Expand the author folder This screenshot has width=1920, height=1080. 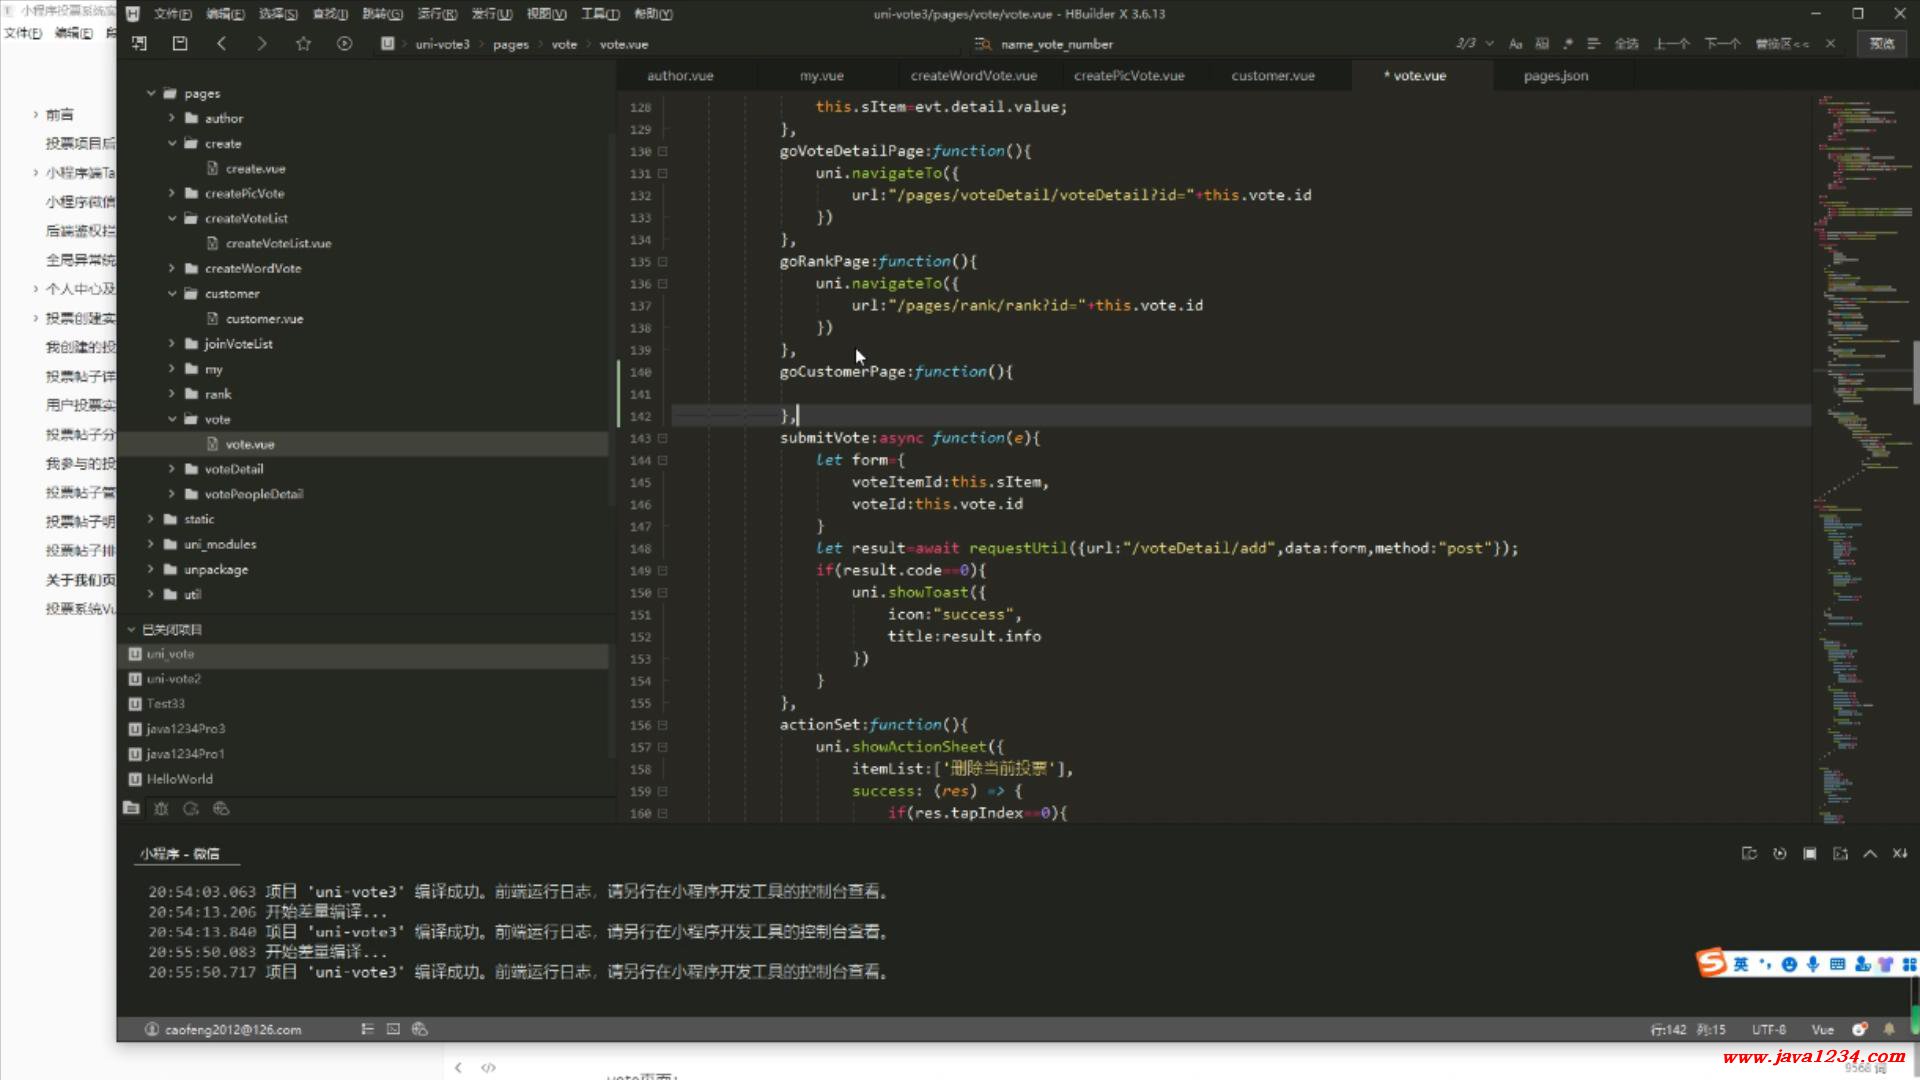pos(172,118)
